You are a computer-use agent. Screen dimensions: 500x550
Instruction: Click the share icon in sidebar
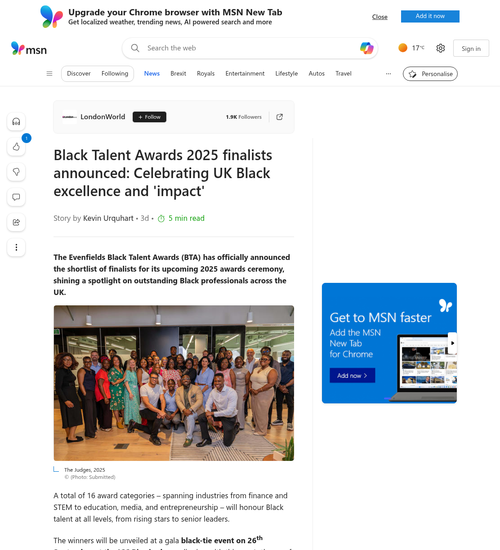coord(16,222)
